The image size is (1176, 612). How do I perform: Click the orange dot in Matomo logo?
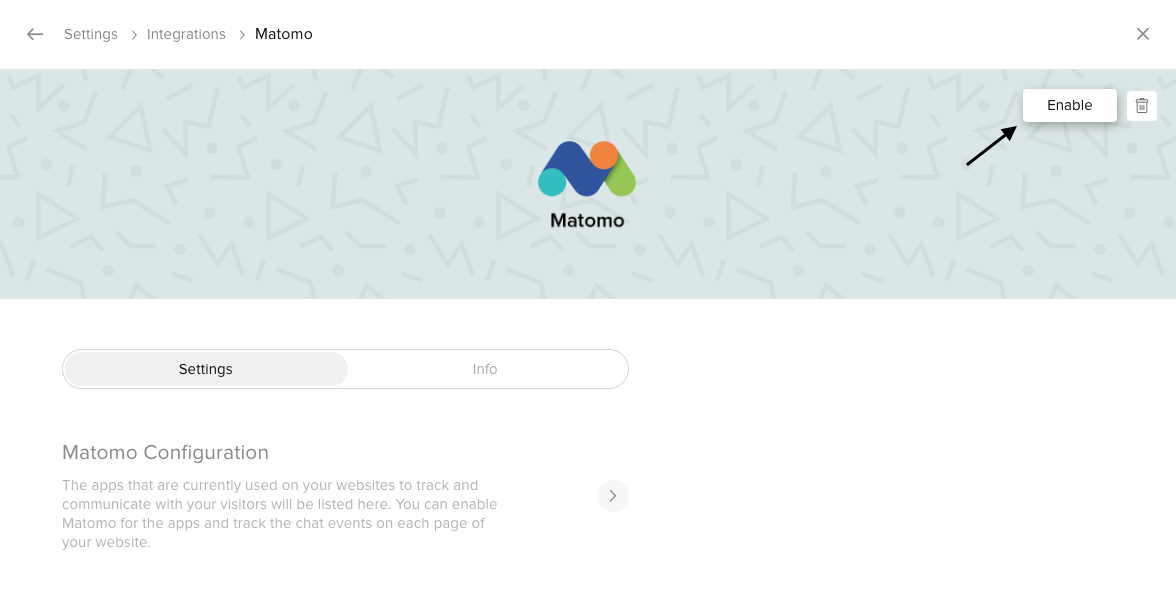coord(603,155)
